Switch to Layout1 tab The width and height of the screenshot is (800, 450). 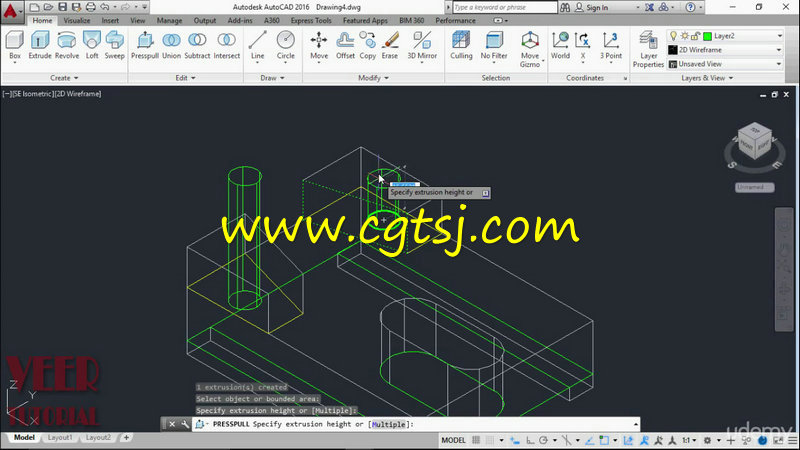pyautogui.click(x=60, y=437)
